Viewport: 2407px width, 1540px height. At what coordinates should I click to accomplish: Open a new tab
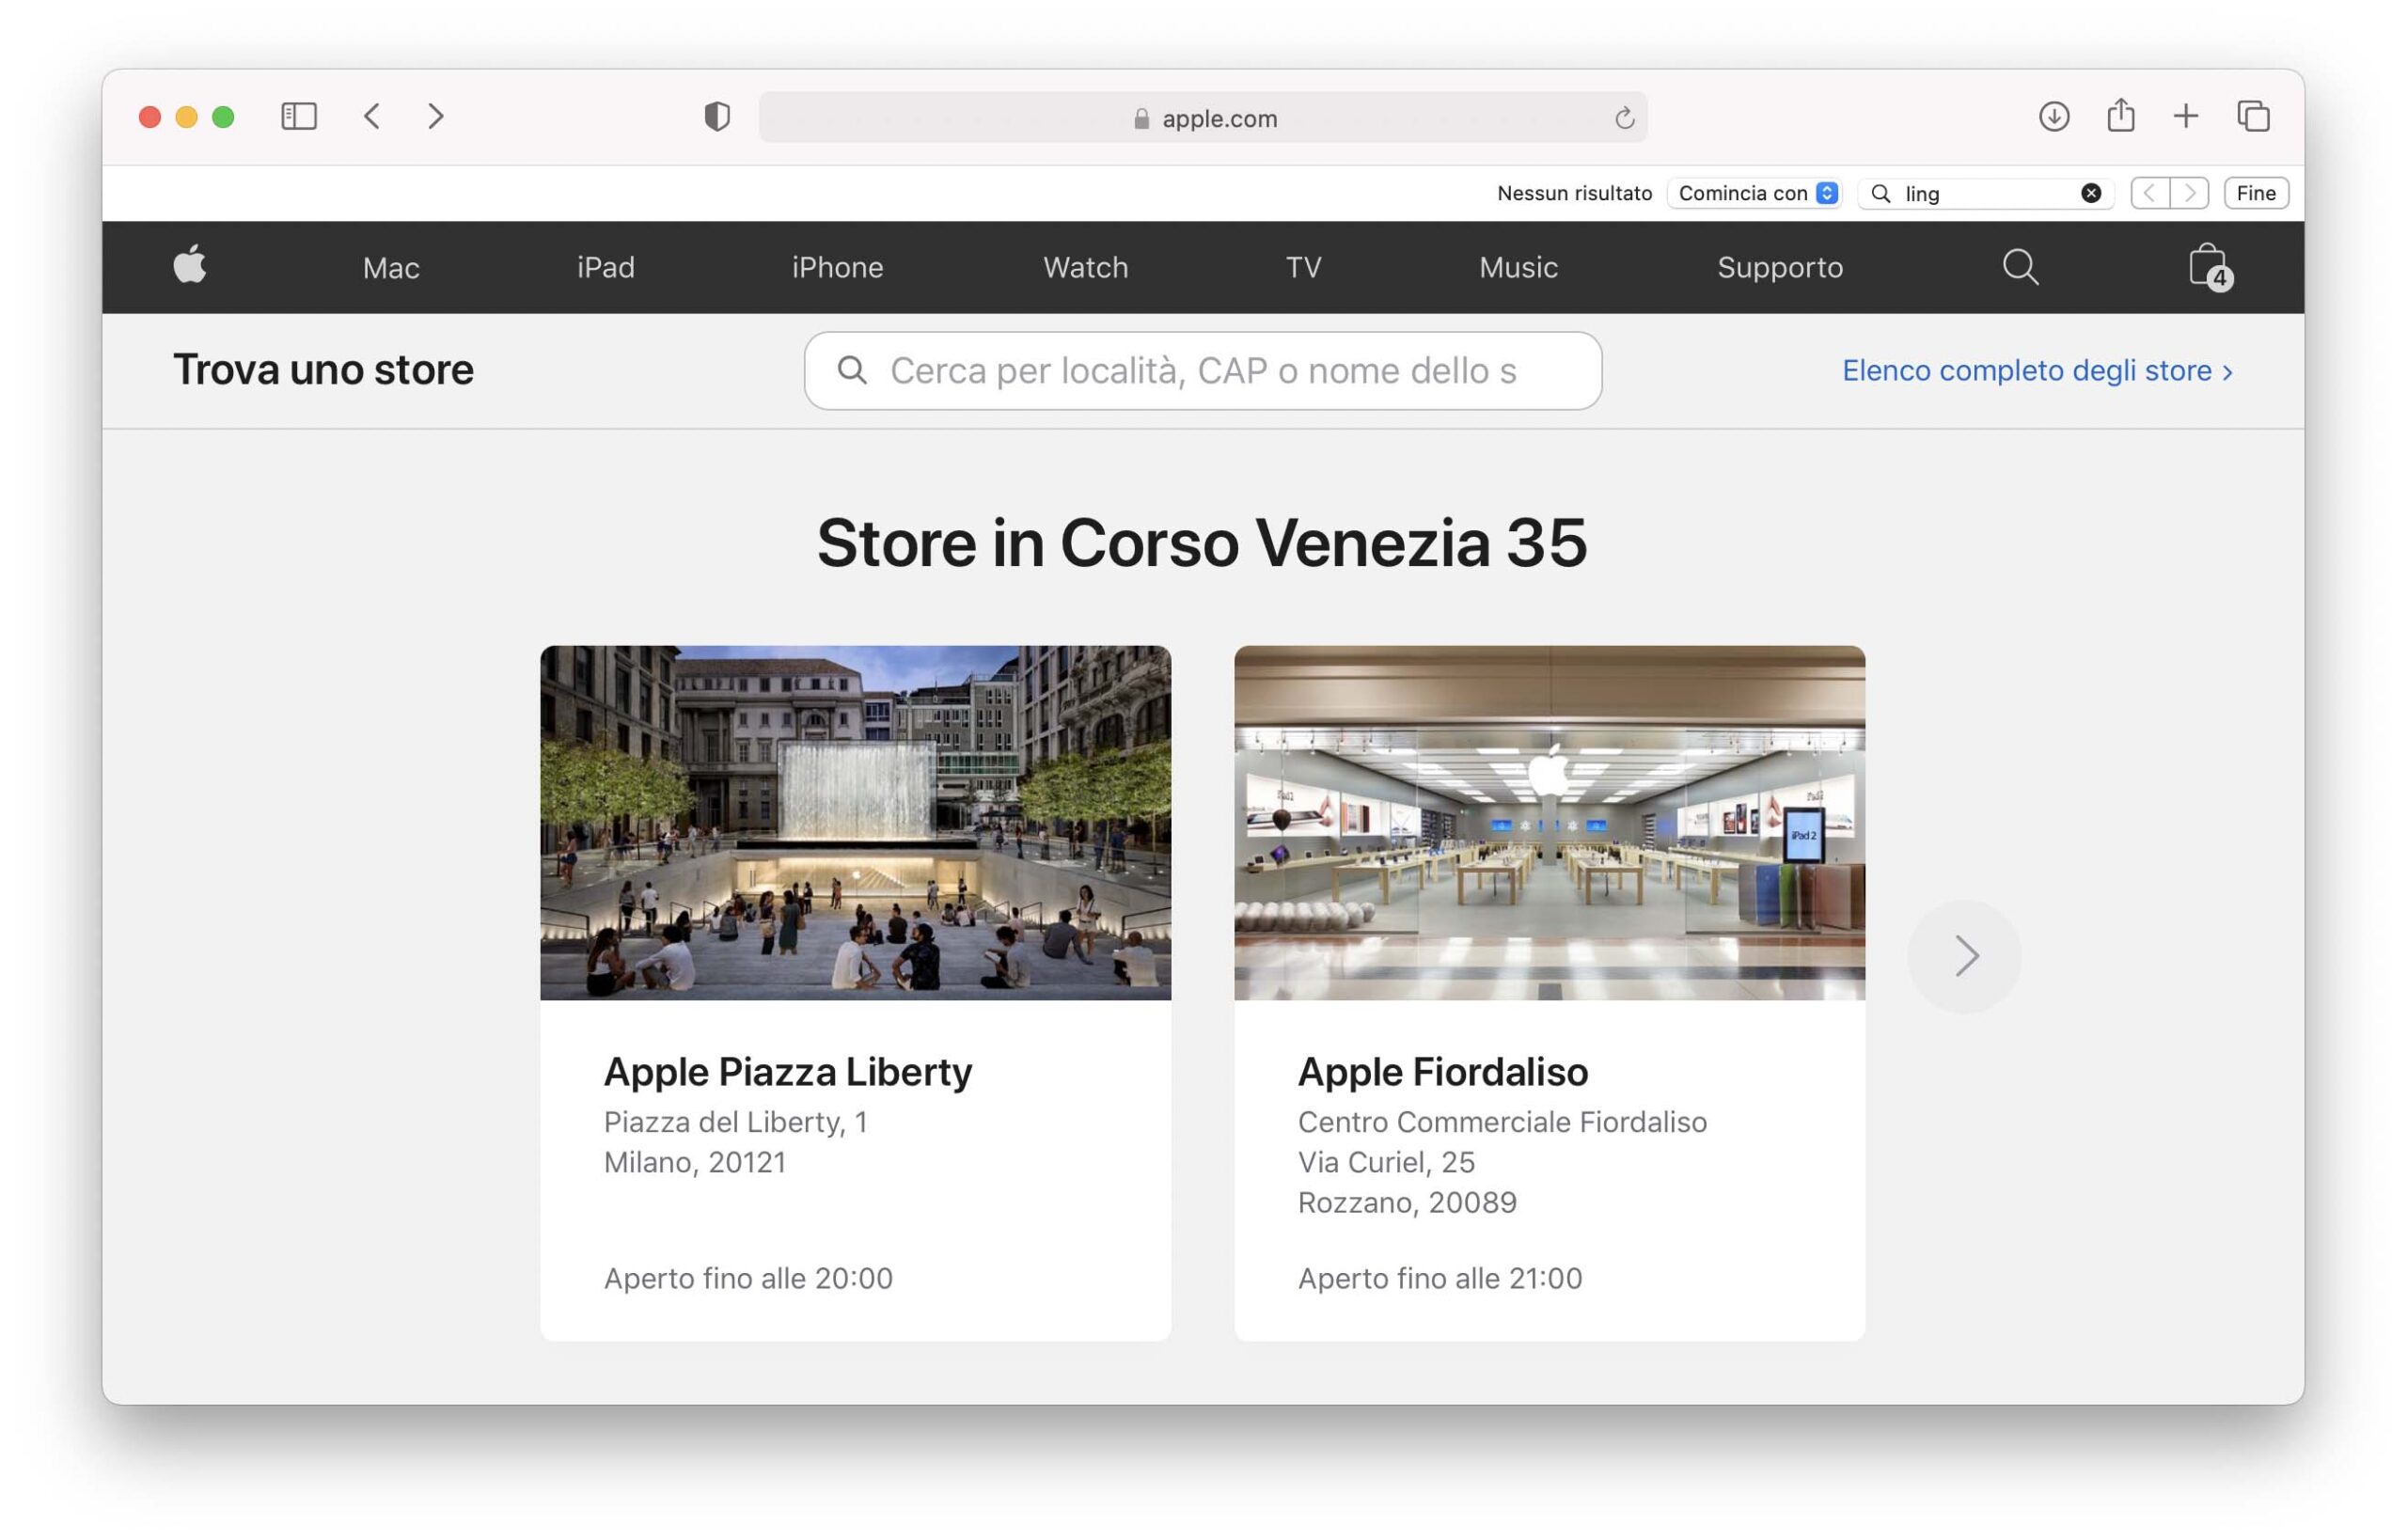click(2186, 117)
